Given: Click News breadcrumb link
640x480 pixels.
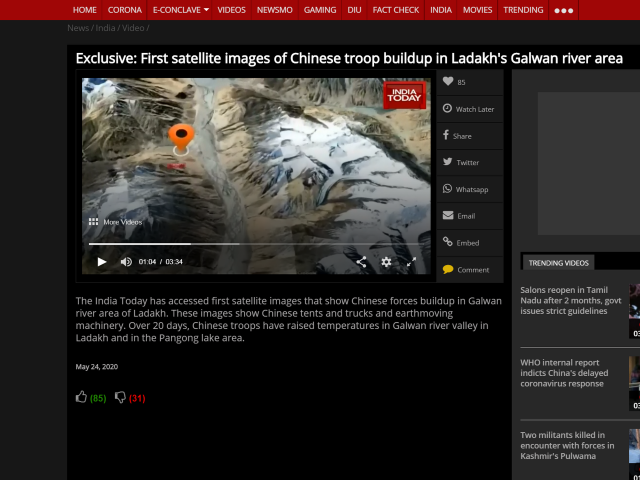Looking at the screenshot, I should (78, 28).
